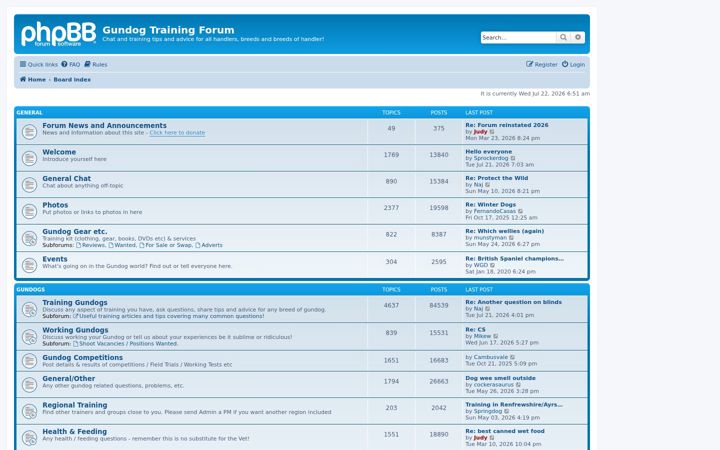The image size is (720, 450).
Task: Click the Register link
Action: tap(542, 65)
